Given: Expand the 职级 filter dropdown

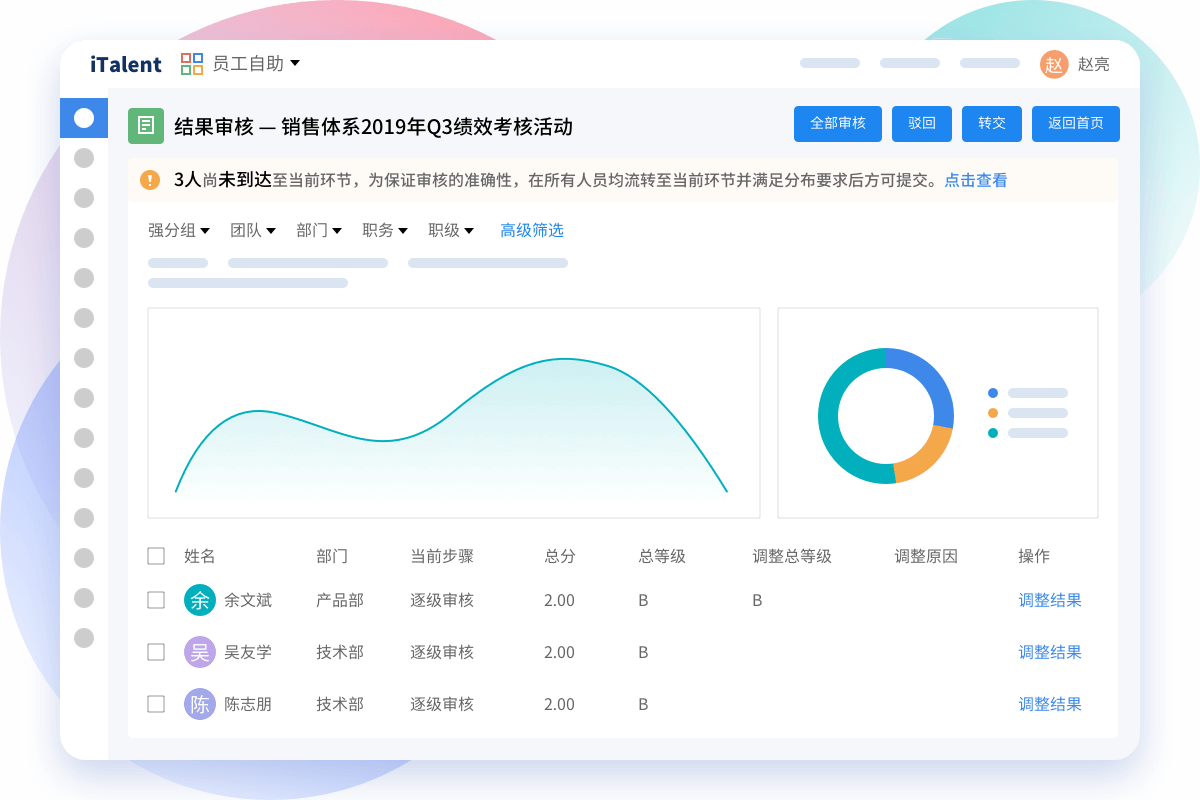Looking at the screenshot, I should coord(449,230).
